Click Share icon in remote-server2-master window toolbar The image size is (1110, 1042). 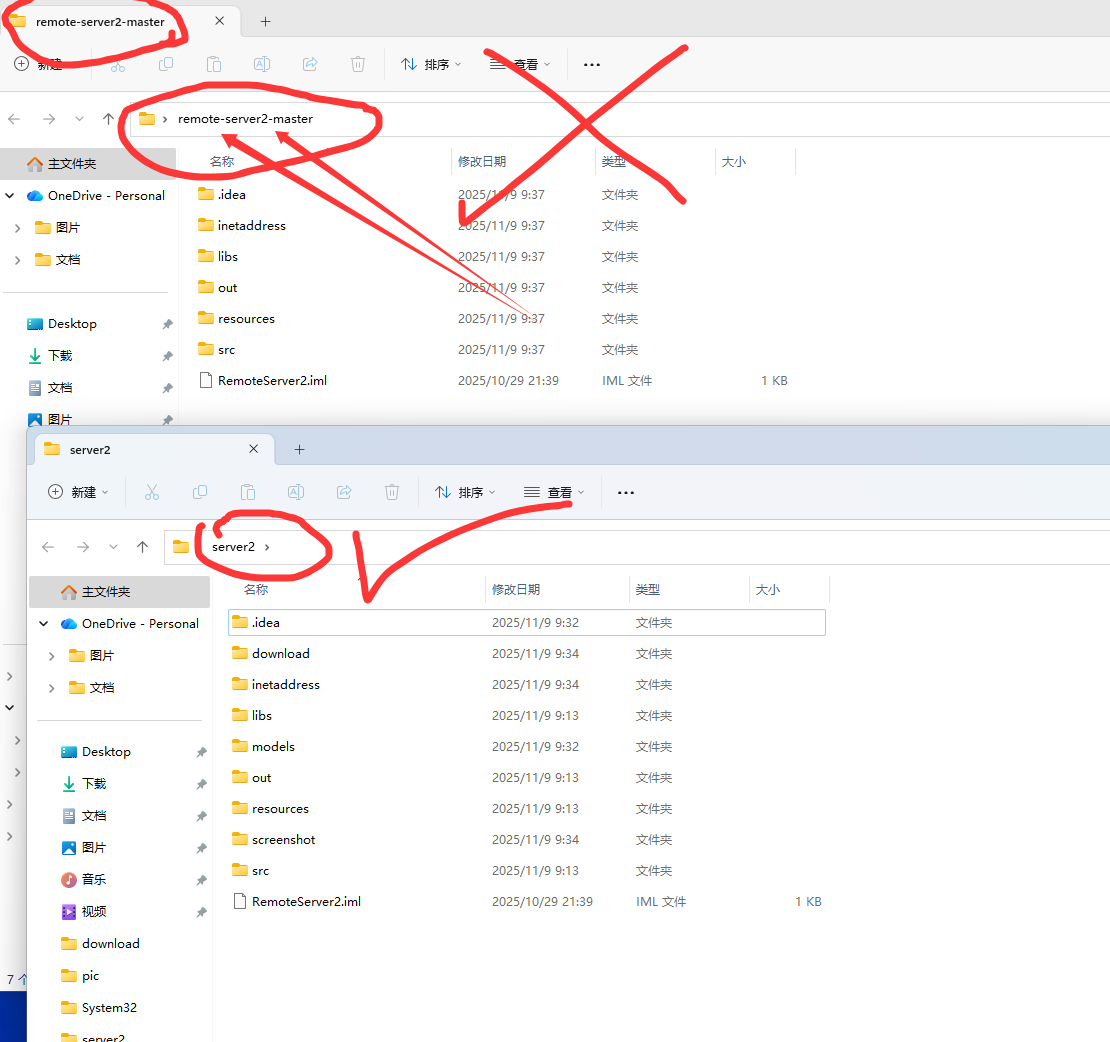point(310,64)
